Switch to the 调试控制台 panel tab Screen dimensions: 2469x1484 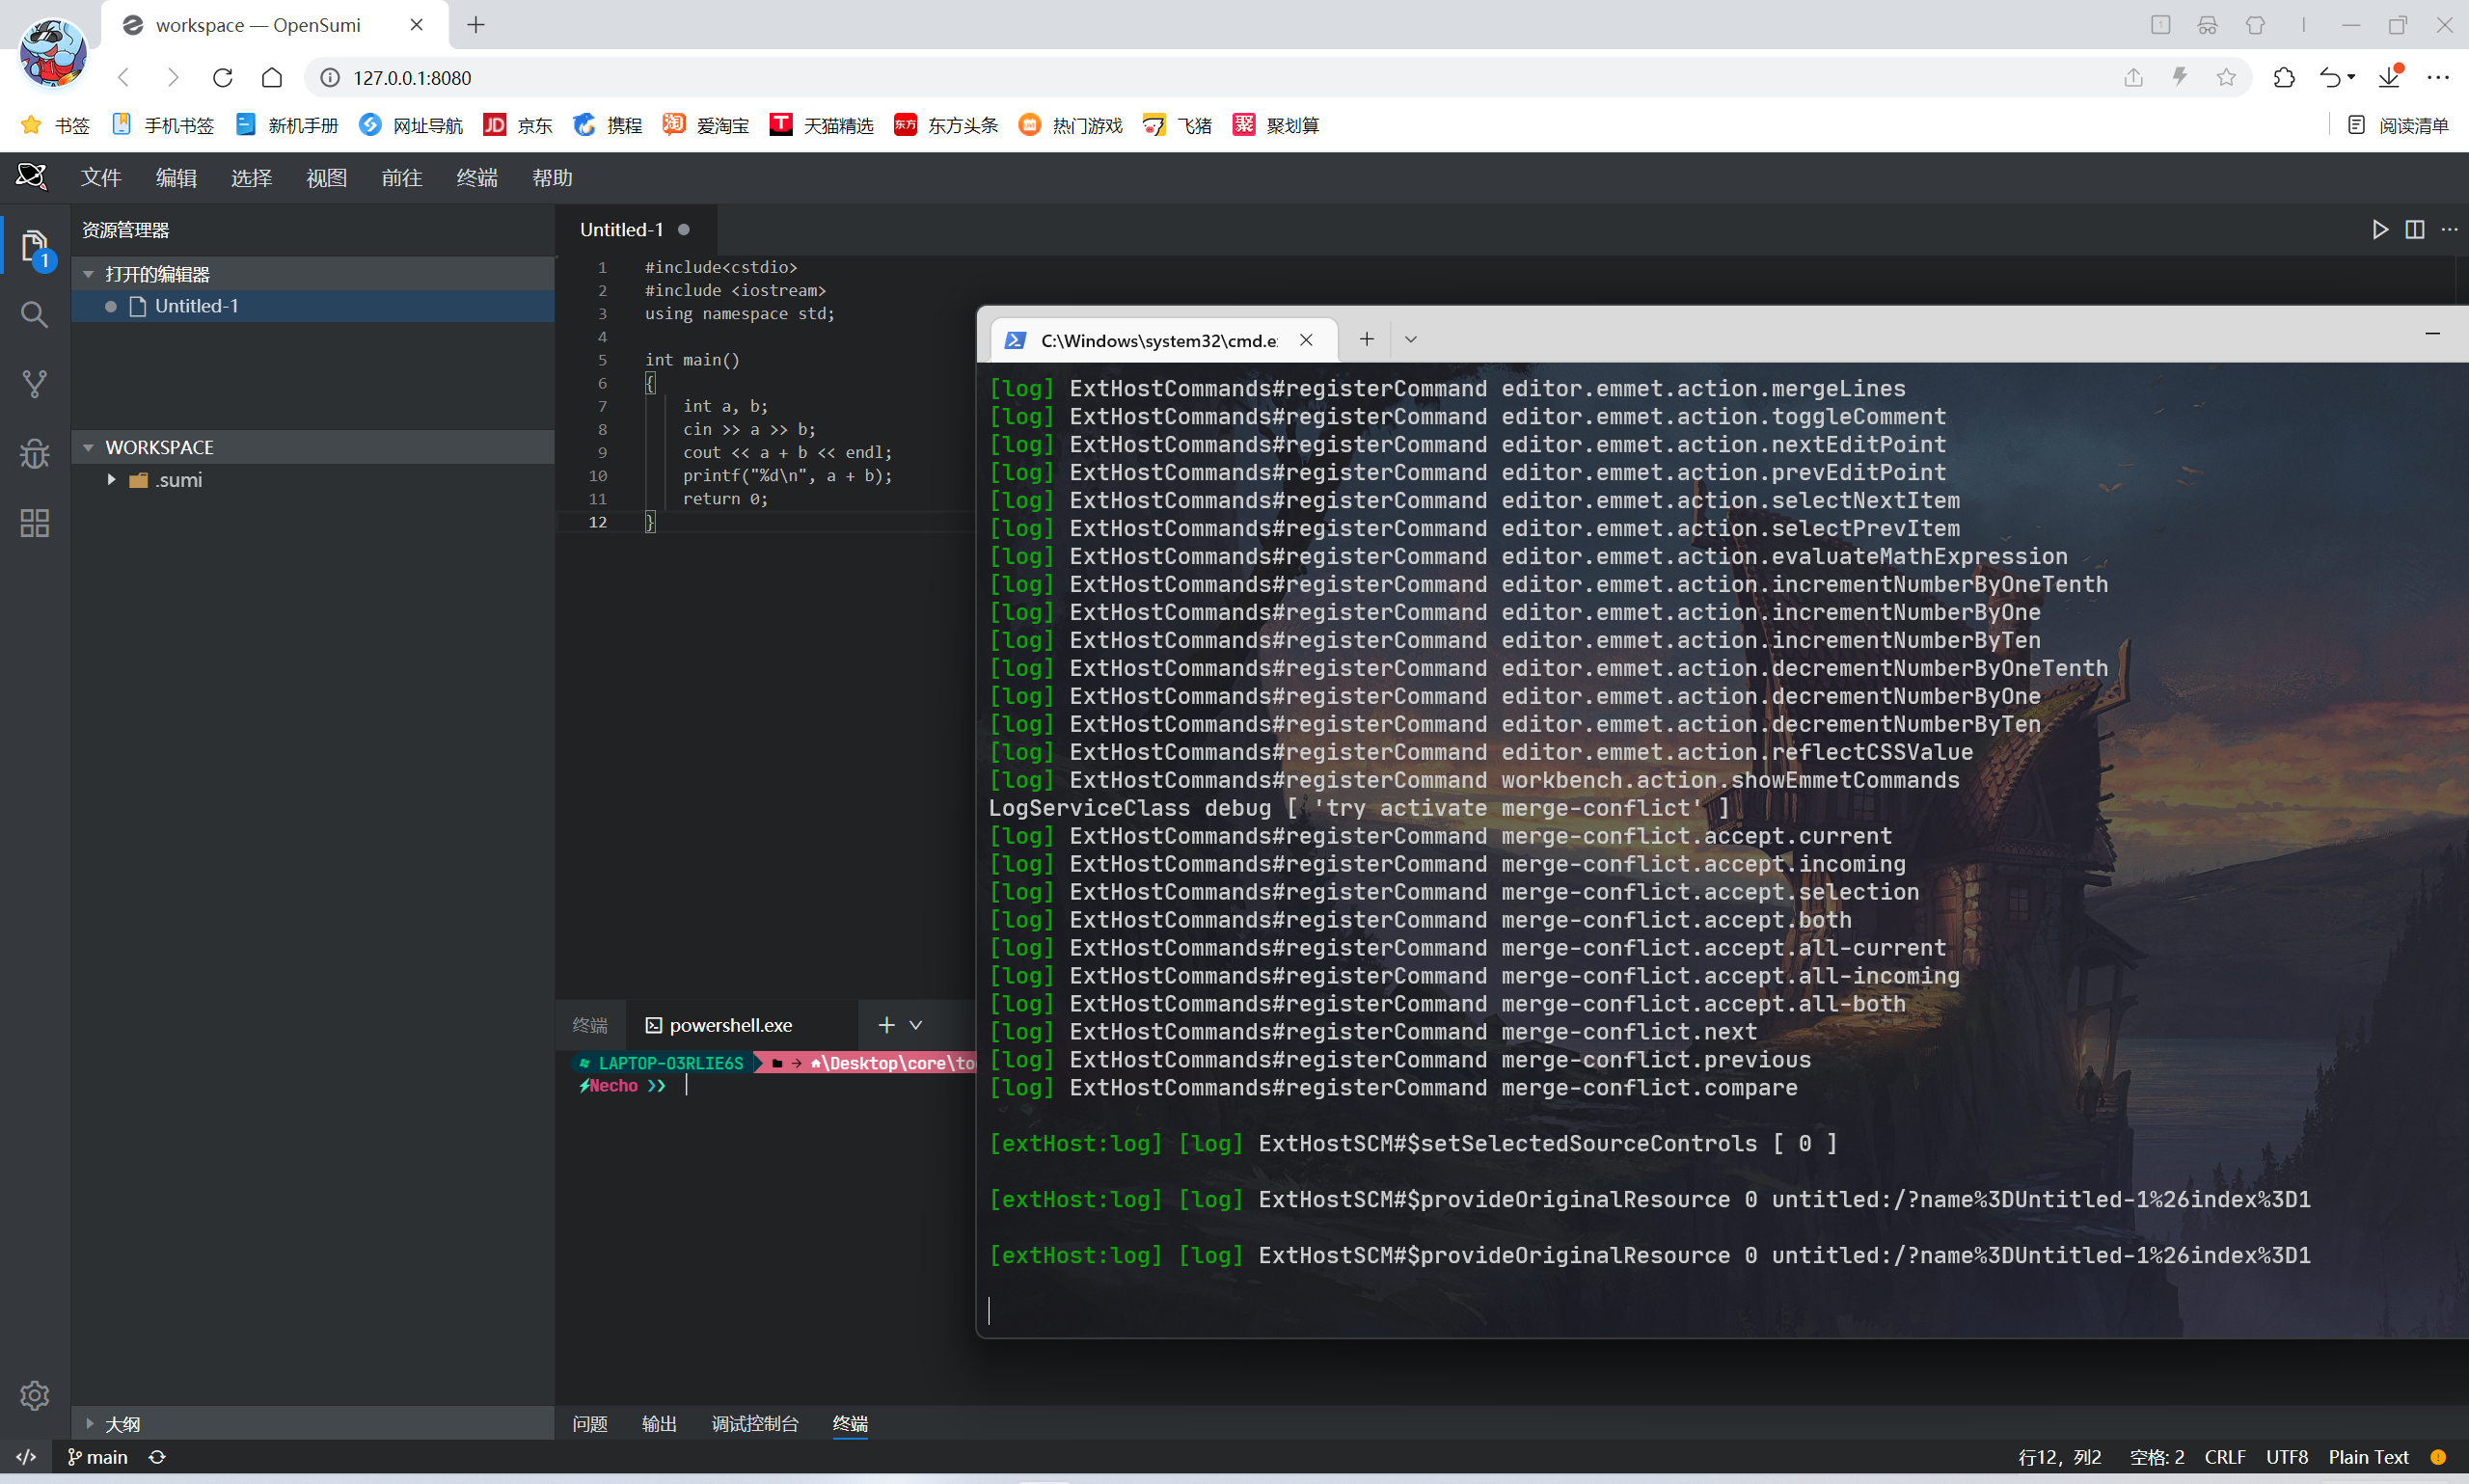(x=755, y=1423)
